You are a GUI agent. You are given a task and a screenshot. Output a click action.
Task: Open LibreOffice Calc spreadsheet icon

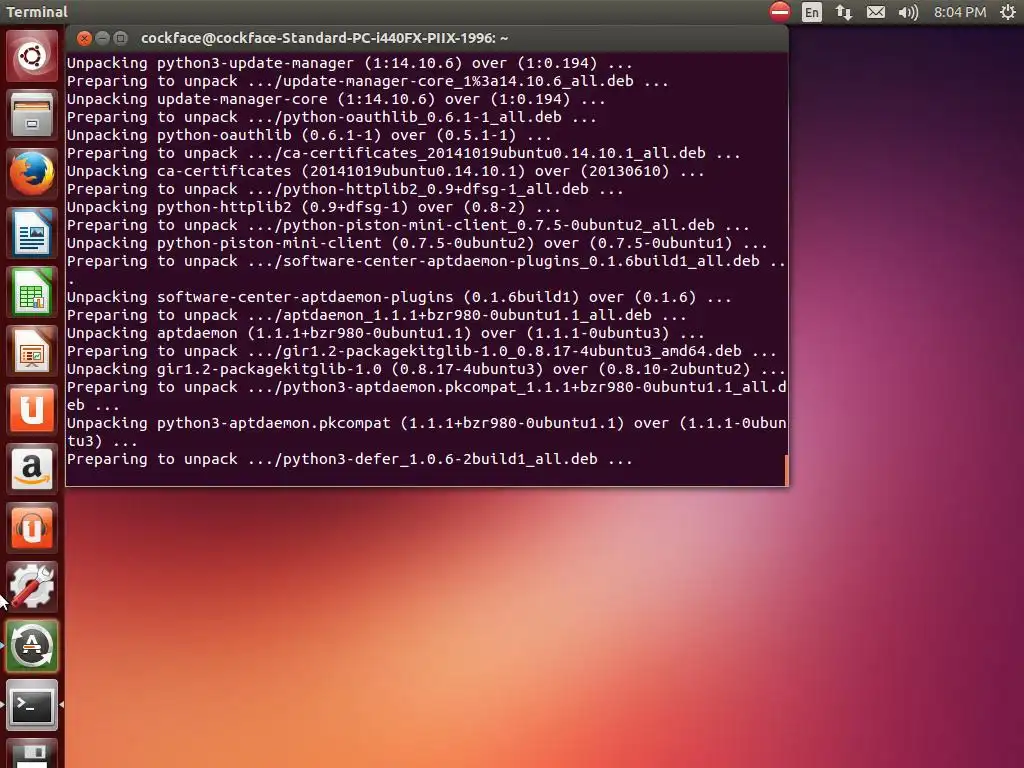pos(32,292)
